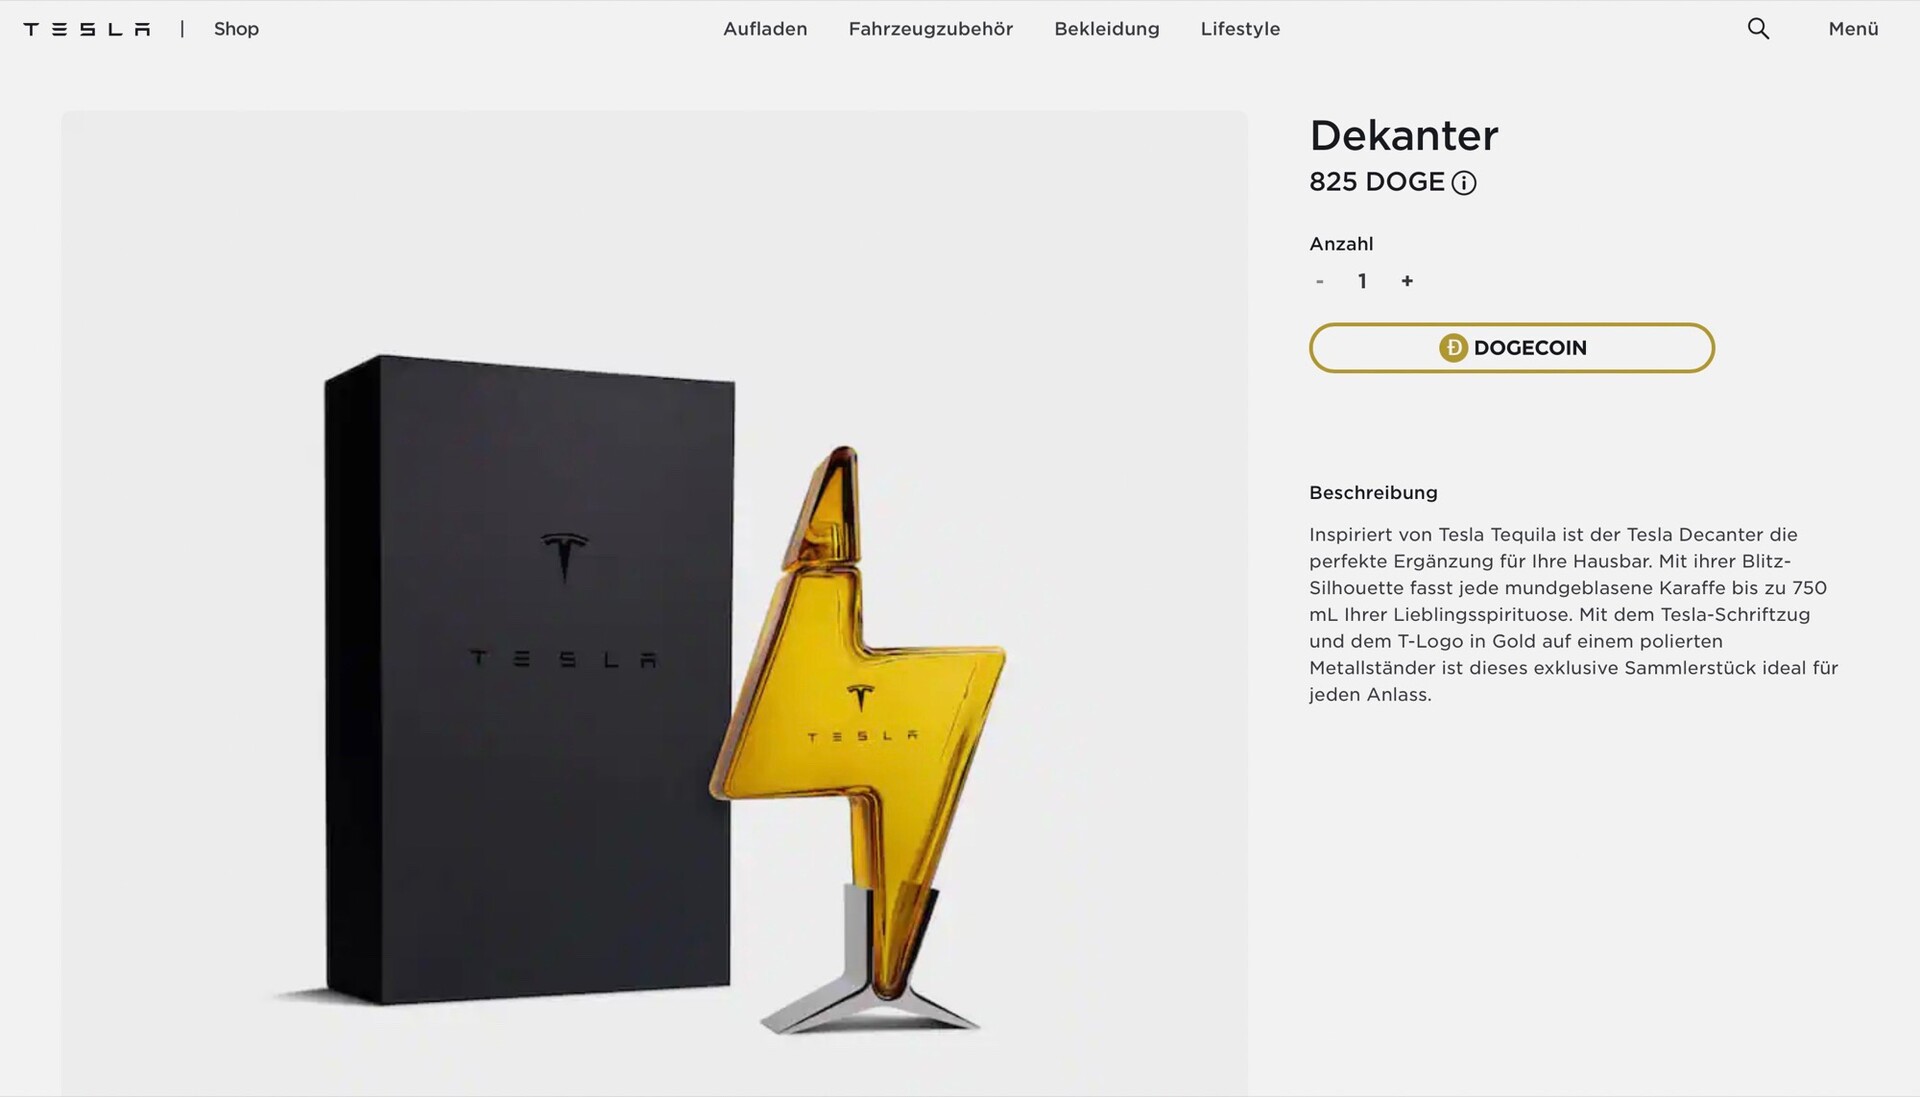Click the Shop link beside Tesla logo
This screenshot has width=1920, height=1097.
(x=236, y=29)
